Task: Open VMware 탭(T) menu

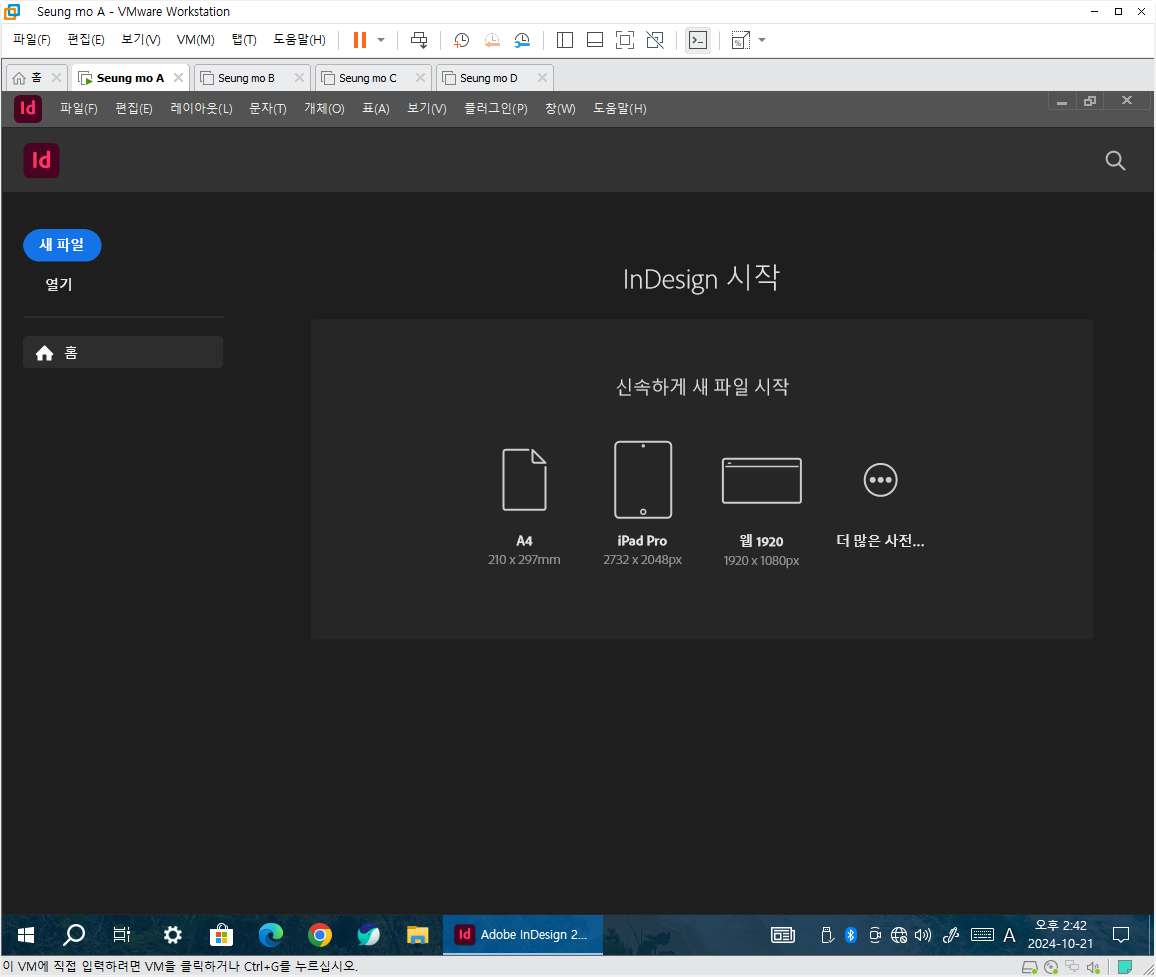Action: pyautogui.click(x=244, y=40)
